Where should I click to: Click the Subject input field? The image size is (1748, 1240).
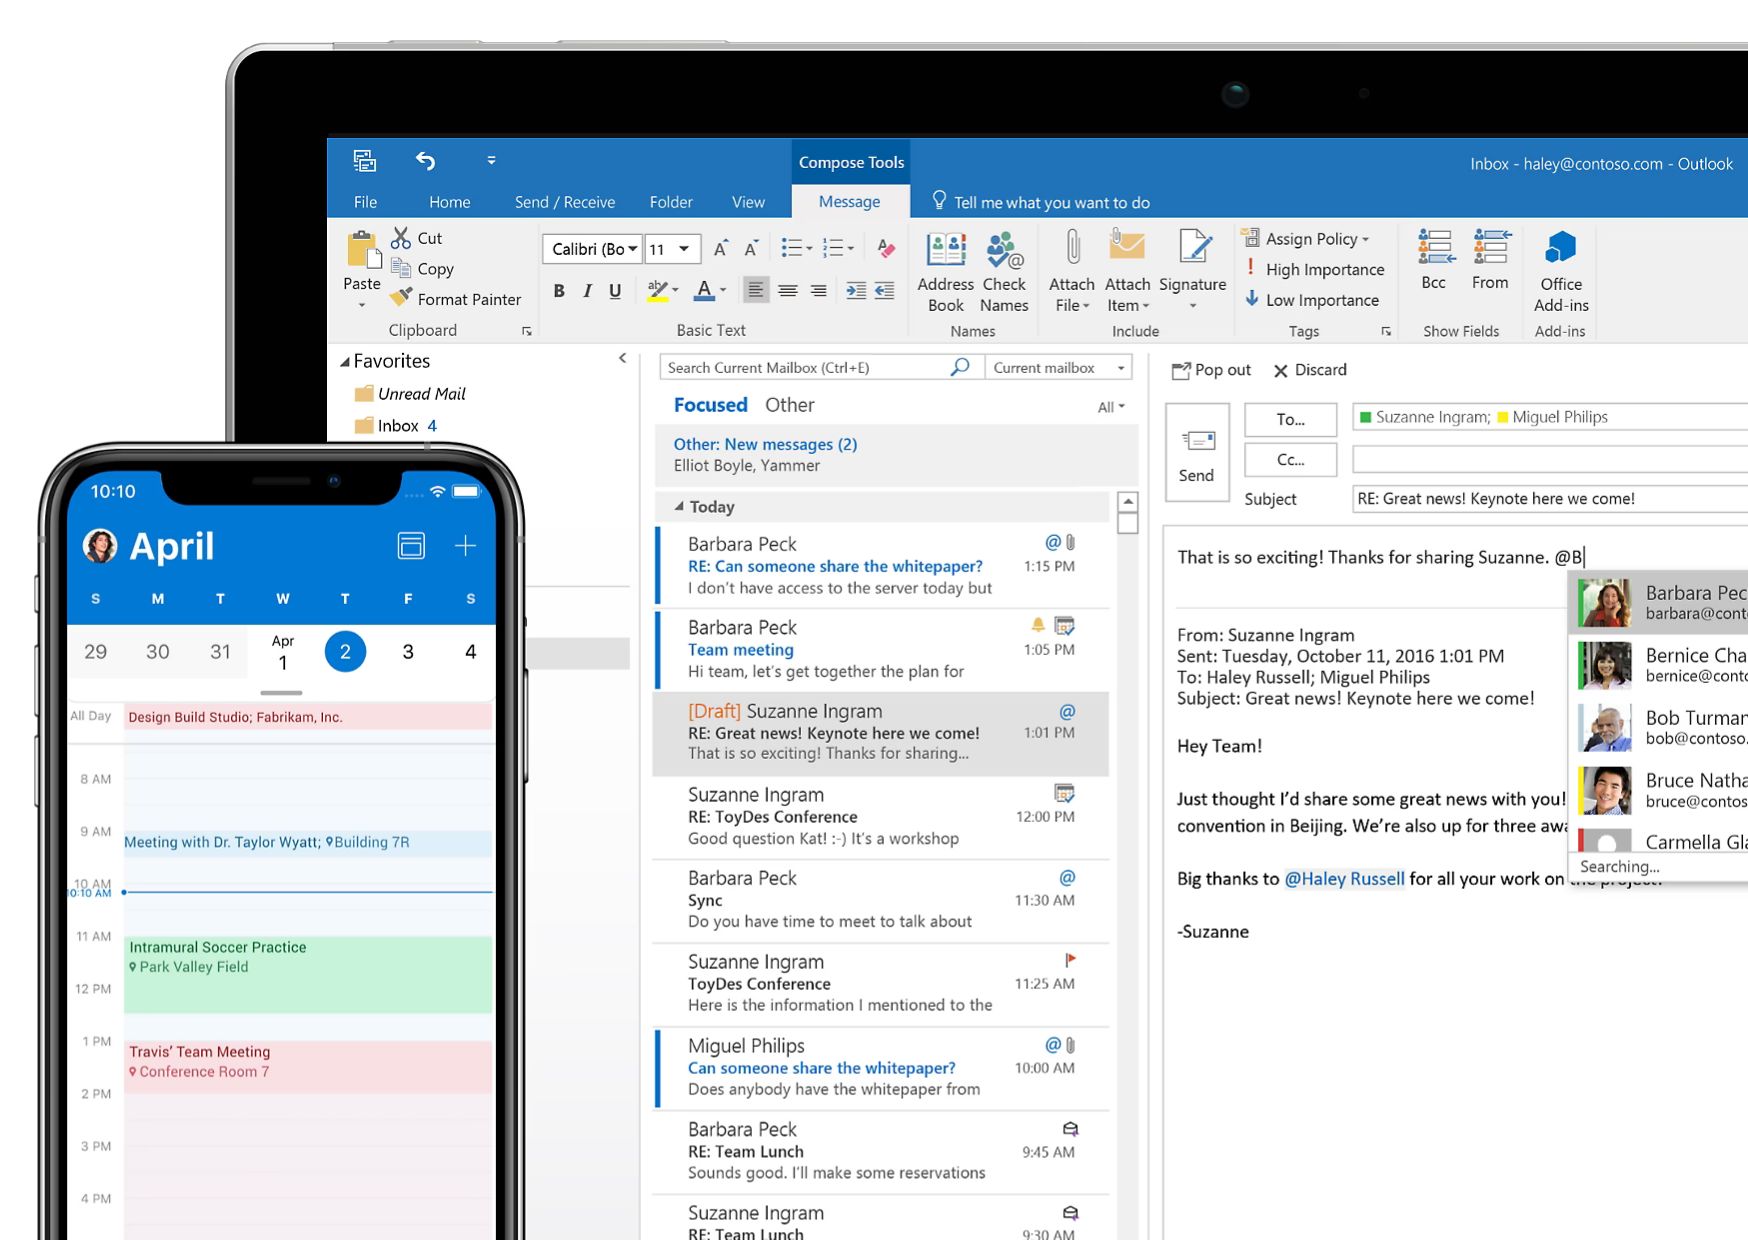1549,499
